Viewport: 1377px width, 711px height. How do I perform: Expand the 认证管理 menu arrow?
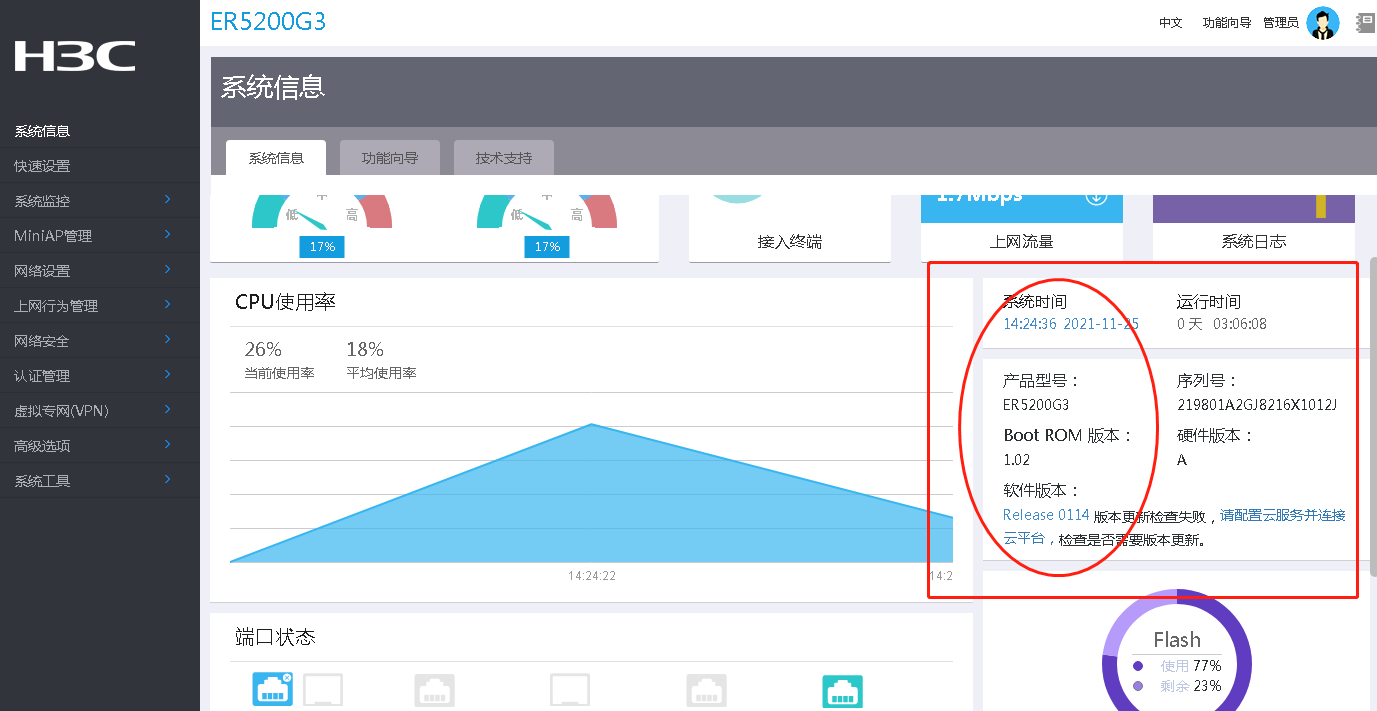point(167,375)
